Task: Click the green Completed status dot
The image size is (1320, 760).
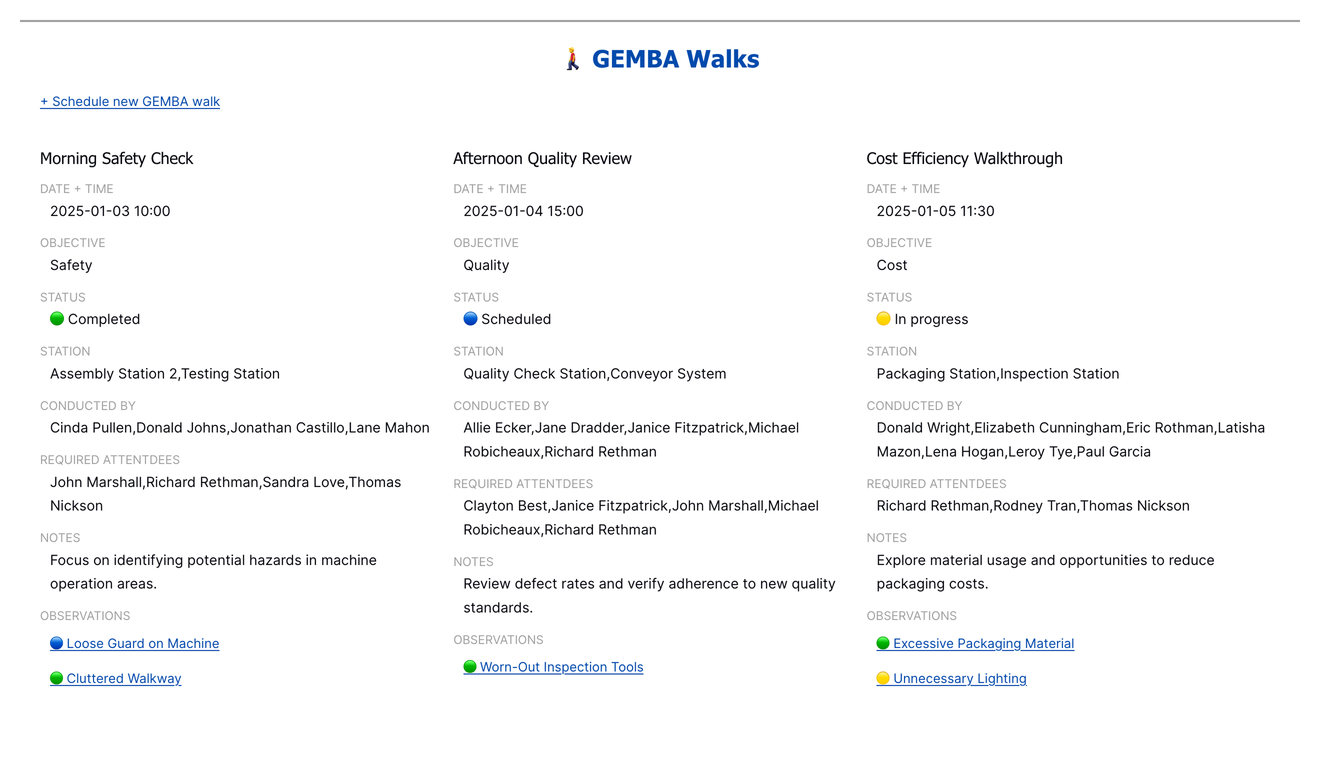Action: pos(57,319)
